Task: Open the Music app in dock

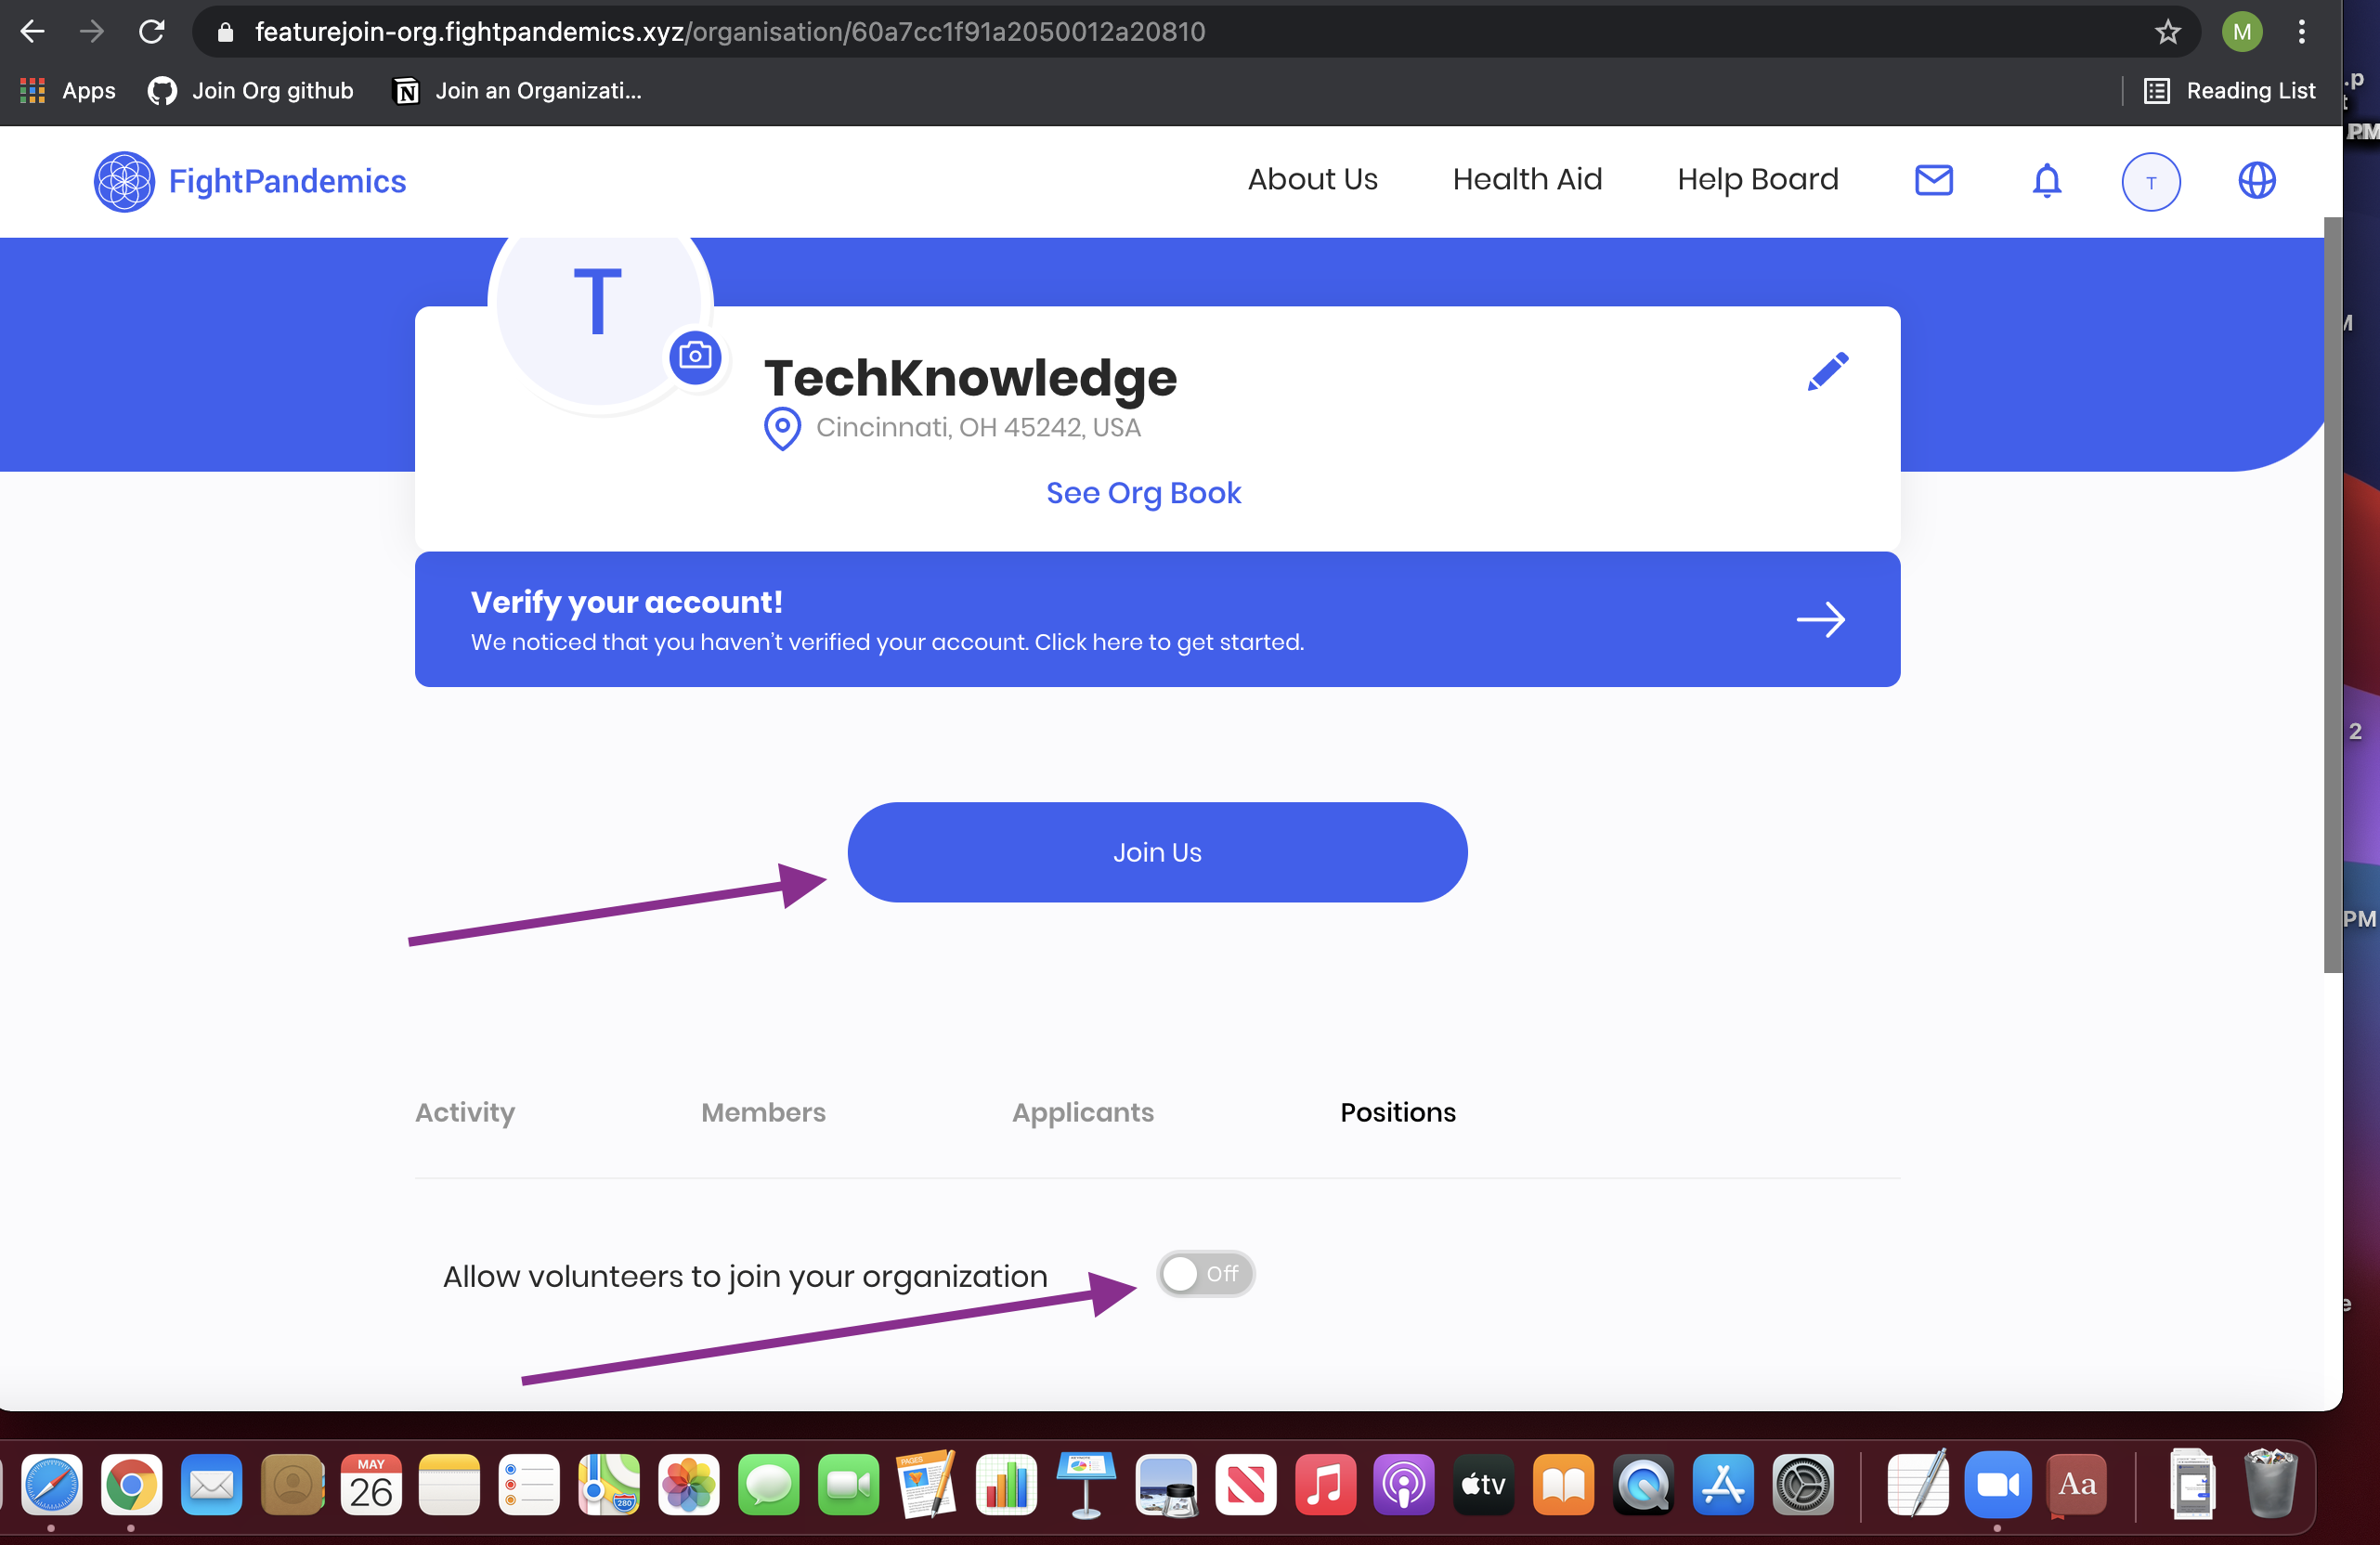Action: click(1325, 1485)
